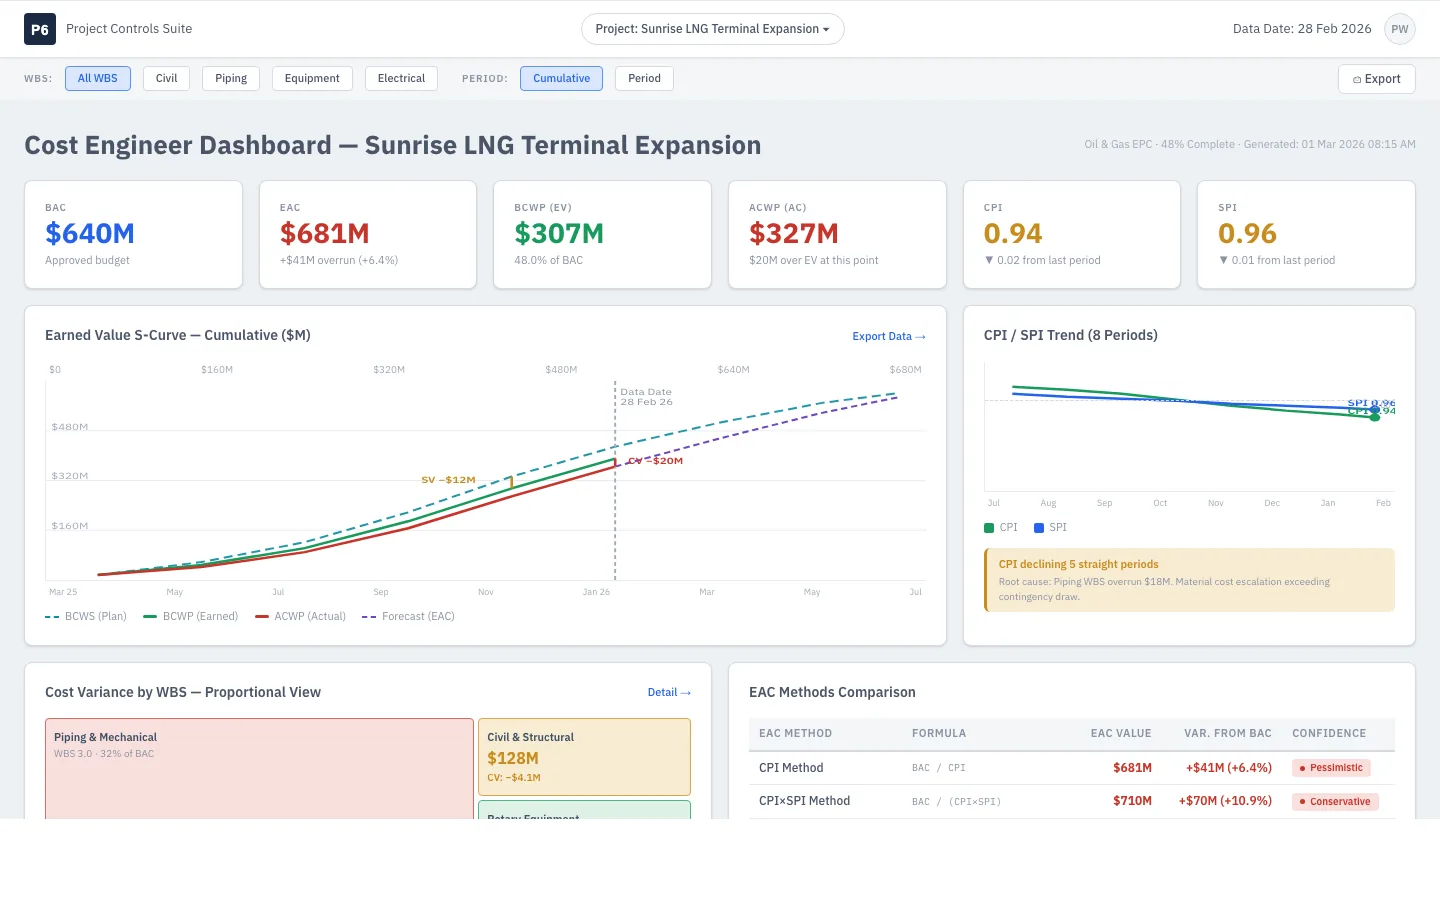Click the EAC Method column header

795,734
